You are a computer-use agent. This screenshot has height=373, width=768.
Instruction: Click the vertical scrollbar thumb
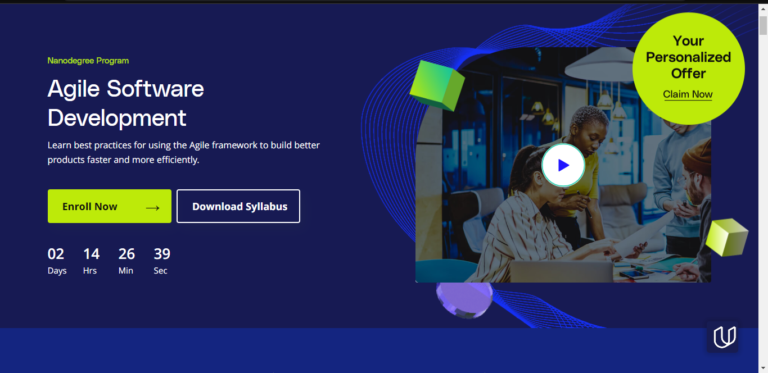tap(763, 25)
